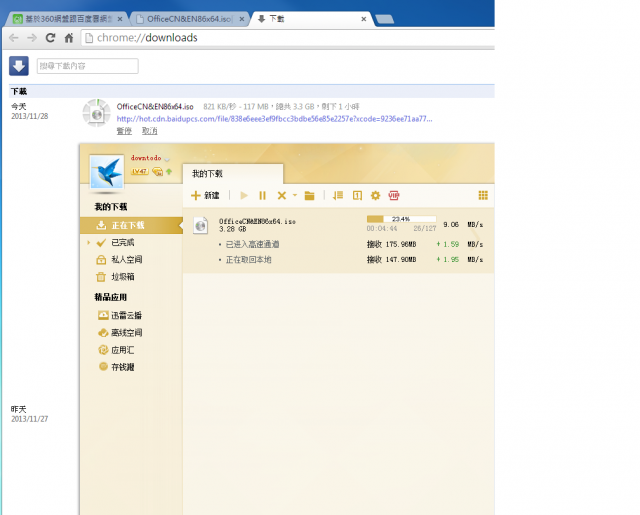Click the chrome://downloads address bar
This screenshot has height=515, width=640.
pos(288,38)
